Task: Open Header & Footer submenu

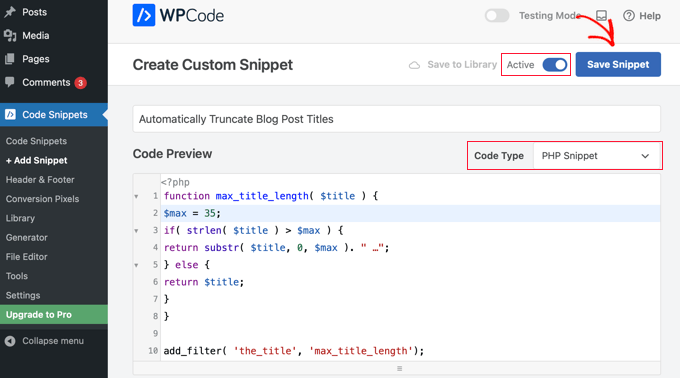Action: pyautogui.click(x=40, y=179)
